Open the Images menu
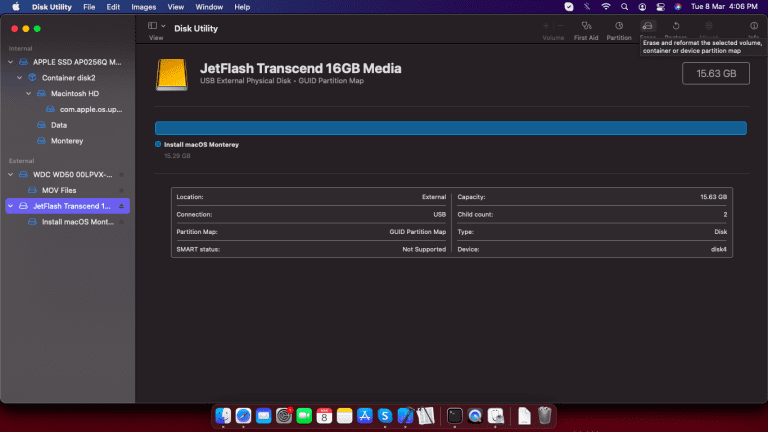The width and height of the screenshot is (768, 432). coord(144,7)
